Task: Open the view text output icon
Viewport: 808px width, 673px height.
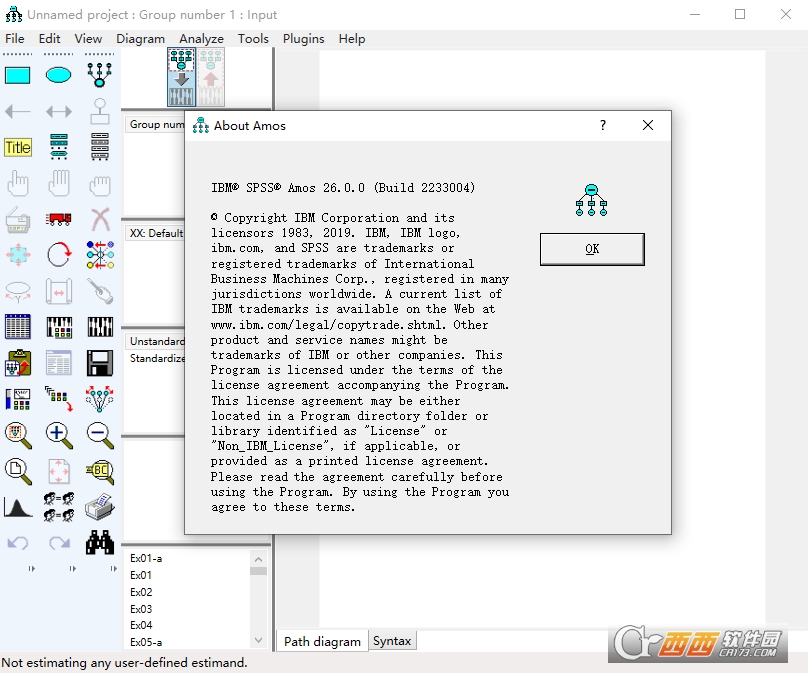Action: point(59,363)
